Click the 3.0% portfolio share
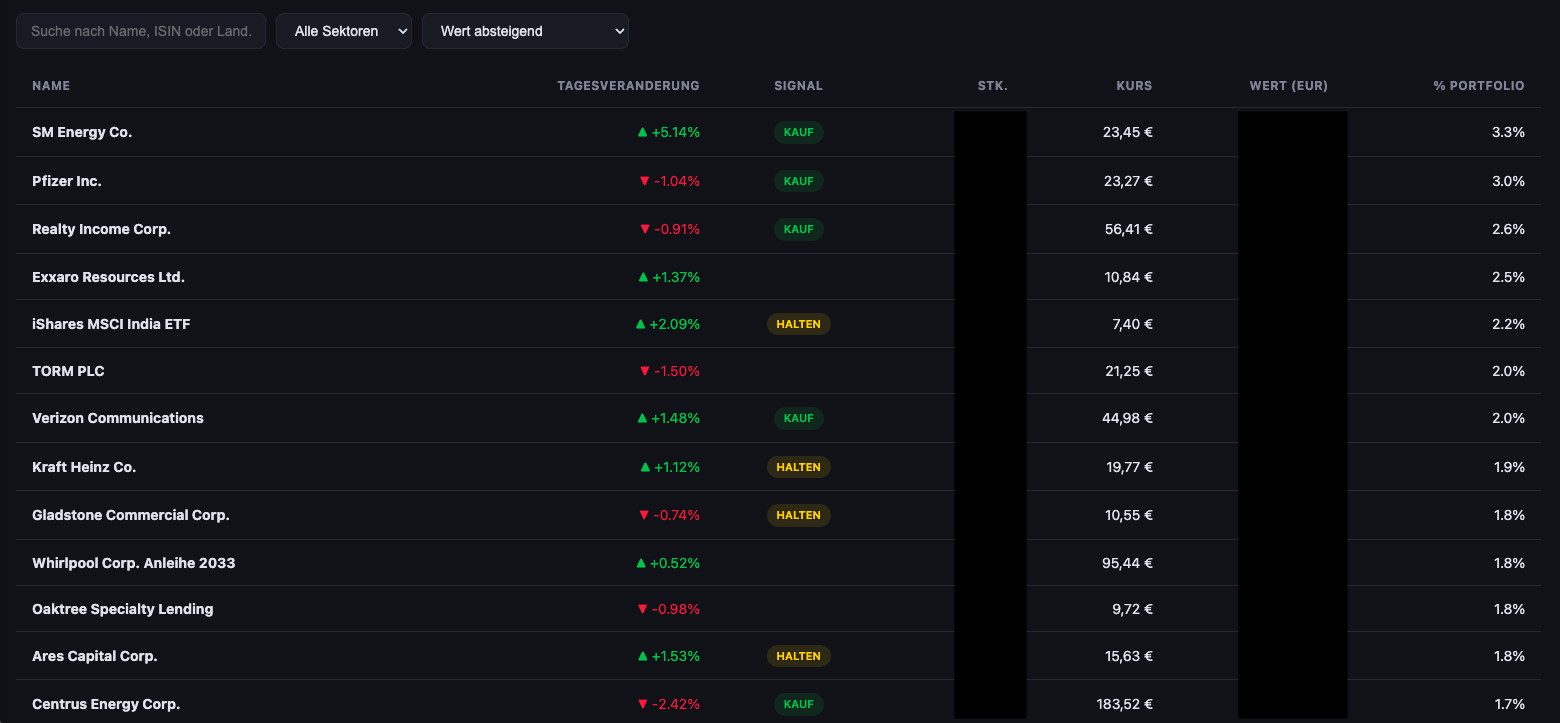1560x723 pixels. pyautogui.click(x=1508, y=181)
